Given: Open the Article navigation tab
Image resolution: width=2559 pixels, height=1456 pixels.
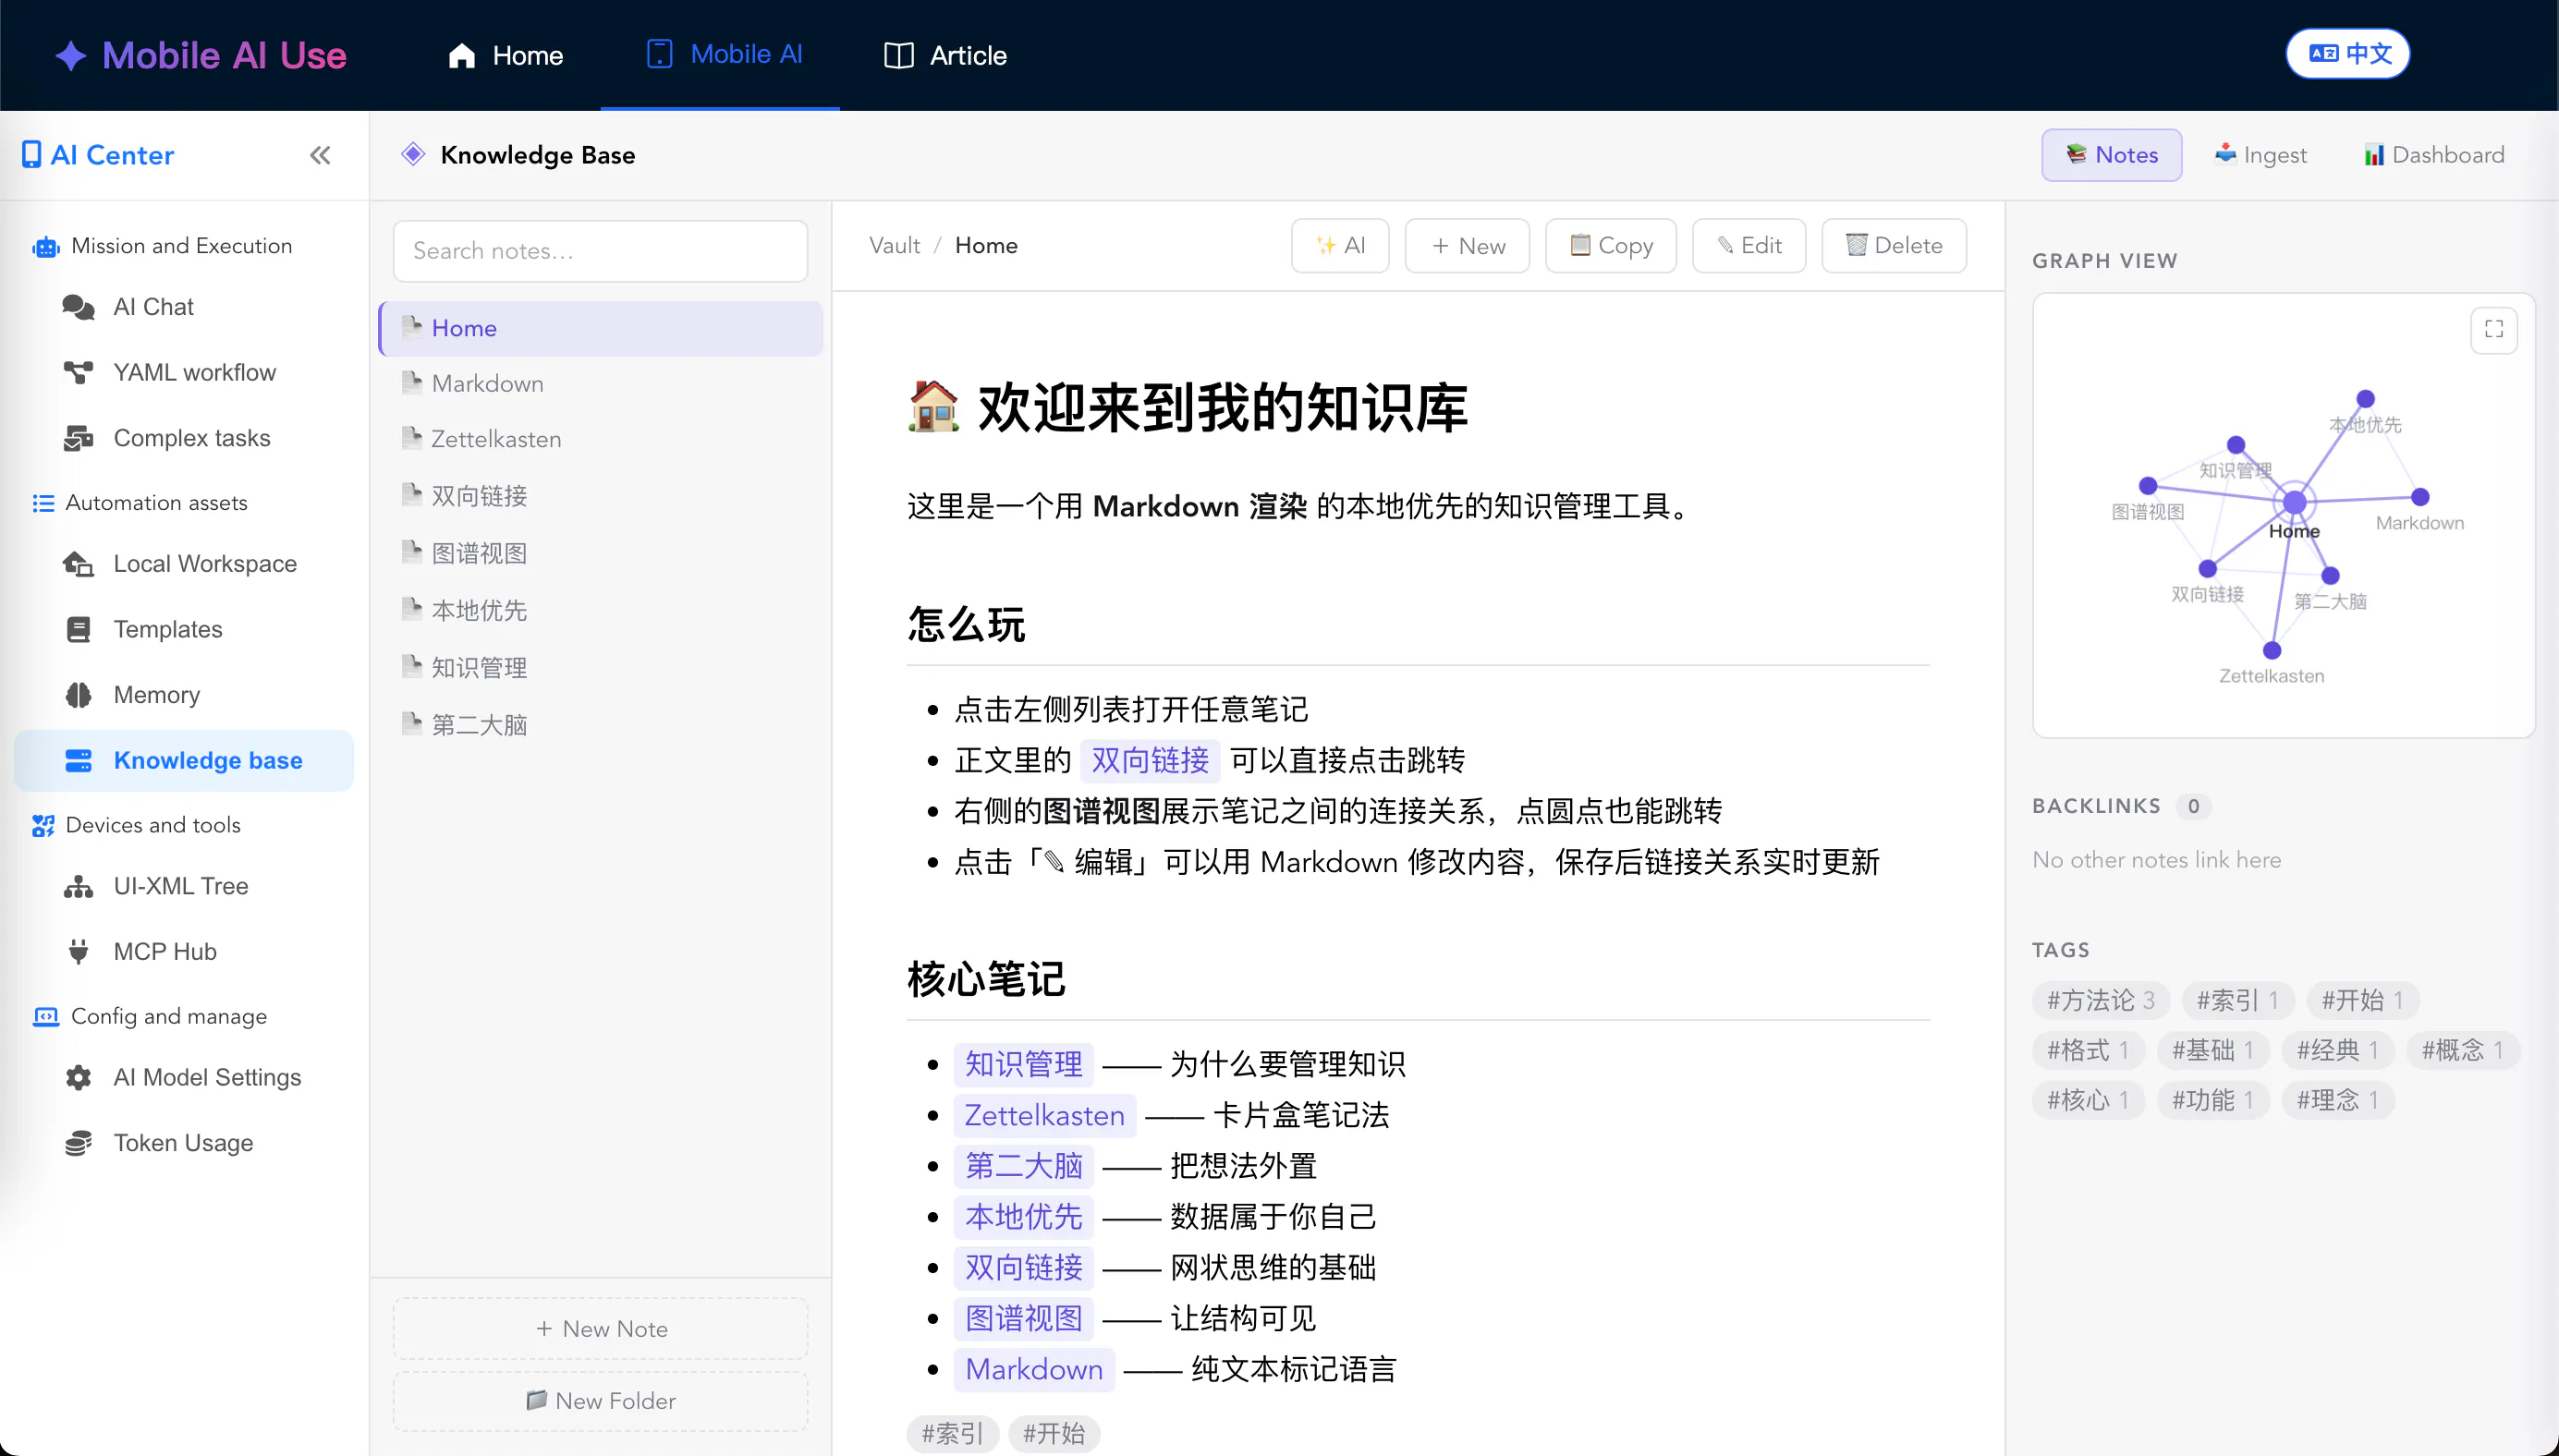Looking at the screenshot, I should coord(945,55).
